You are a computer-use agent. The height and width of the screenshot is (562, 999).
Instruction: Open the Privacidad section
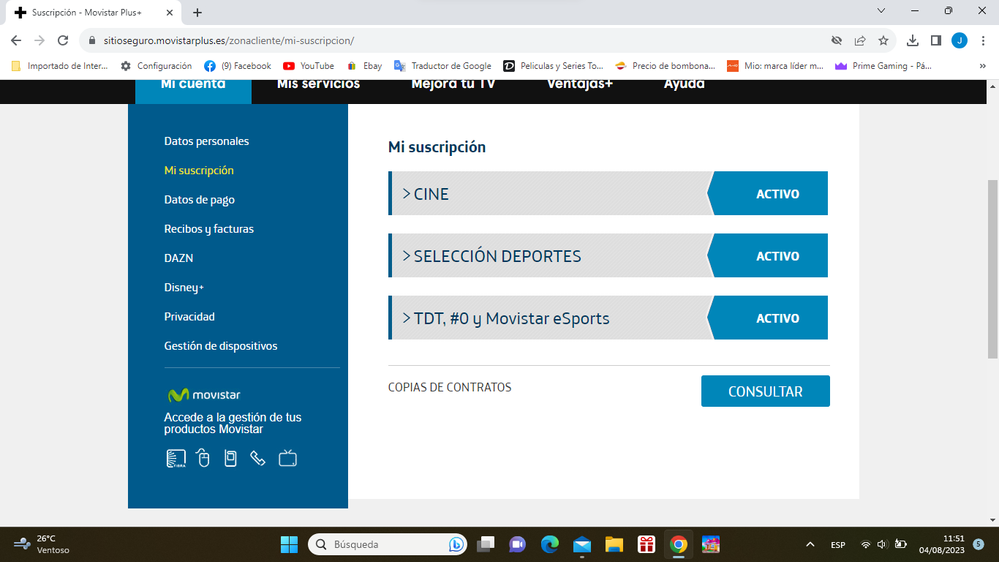point(189,317)
